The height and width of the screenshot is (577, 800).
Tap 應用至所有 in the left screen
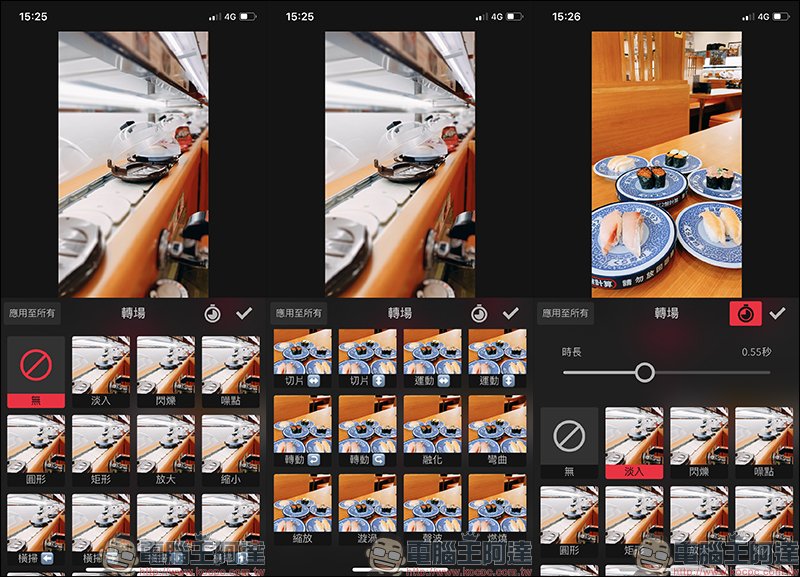[x=32, y=313]
